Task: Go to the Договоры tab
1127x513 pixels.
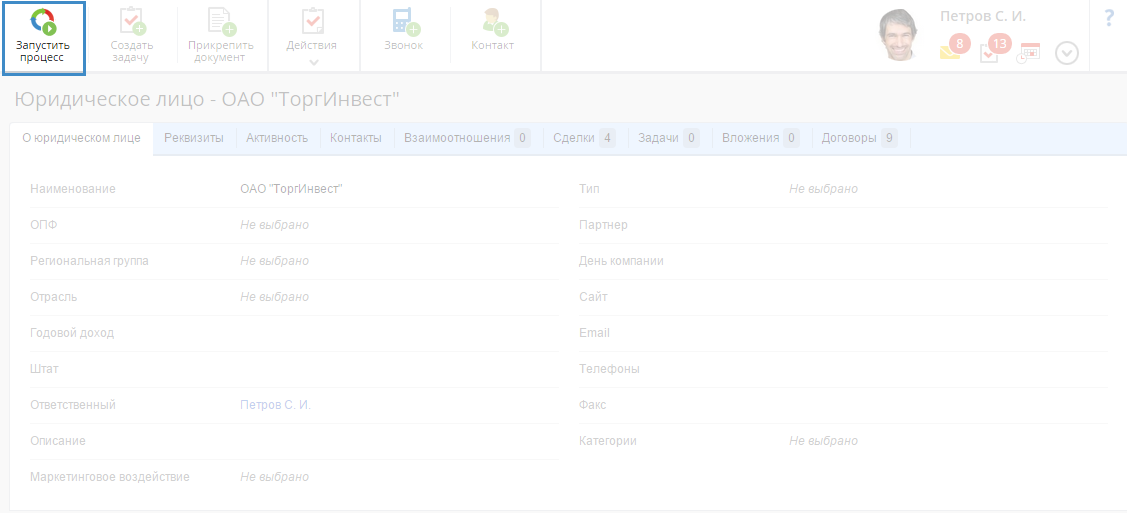Action: [x=858, y=138]
